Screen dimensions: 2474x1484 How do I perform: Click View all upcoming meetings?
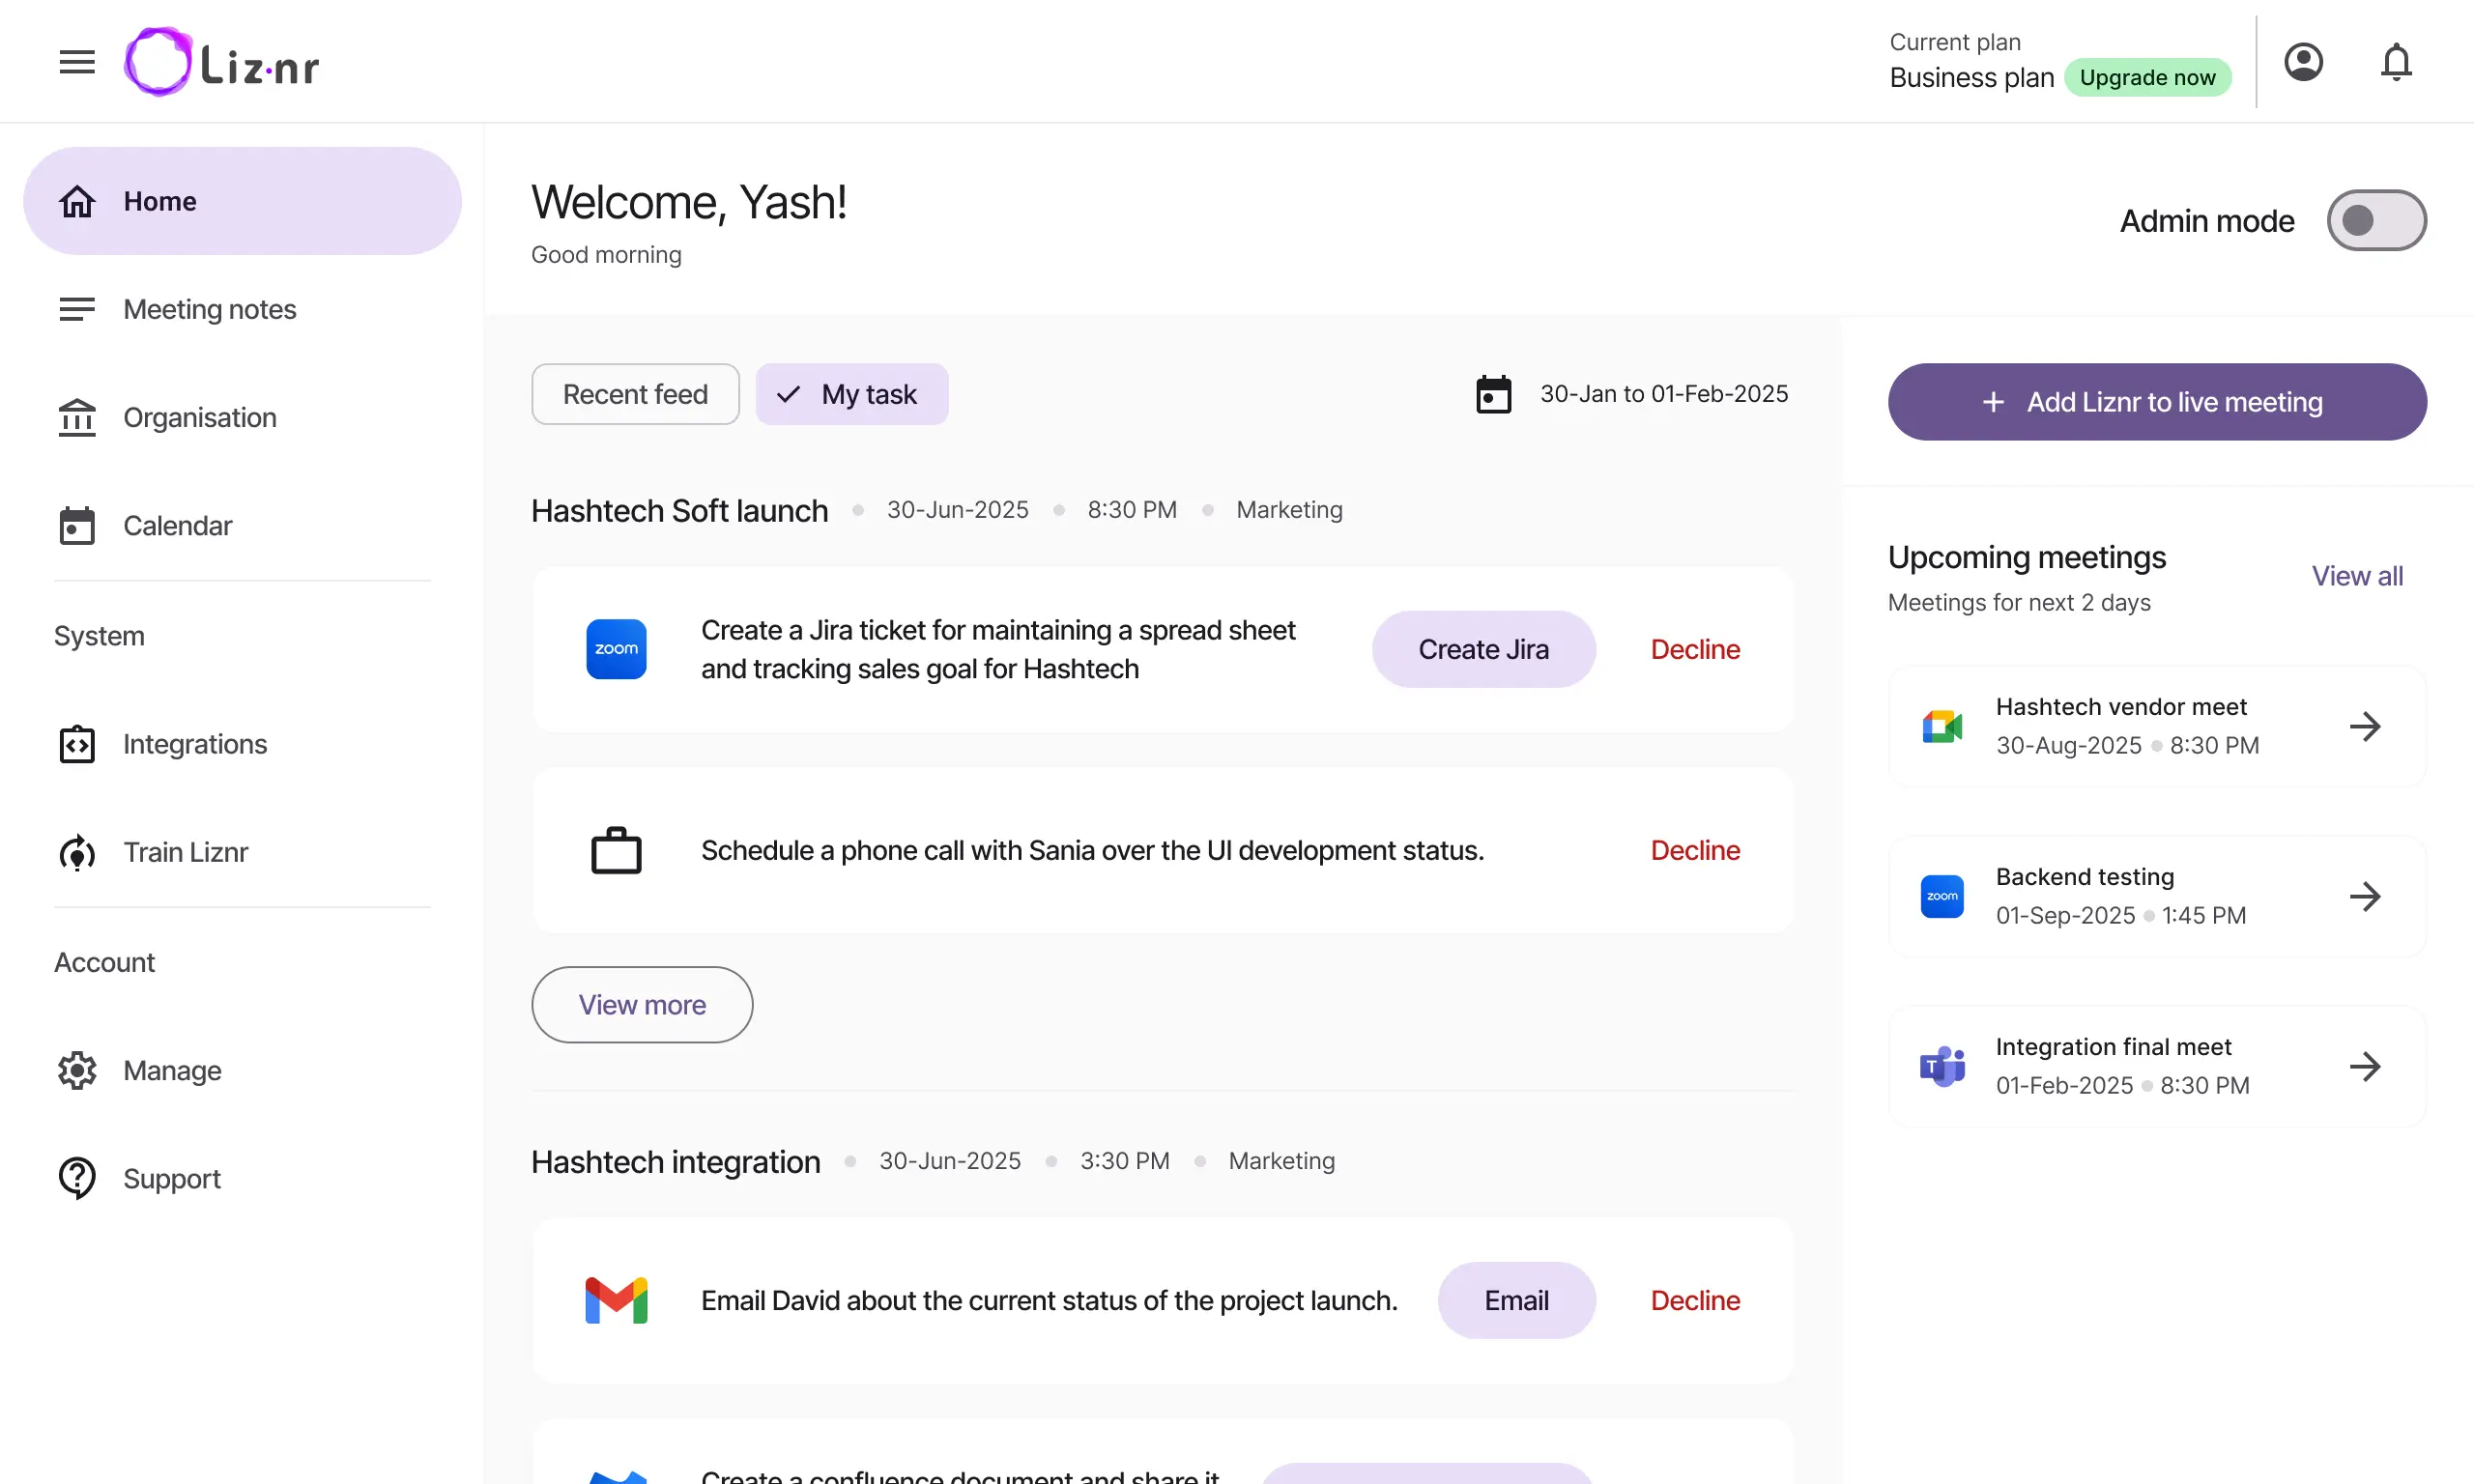2357,576
